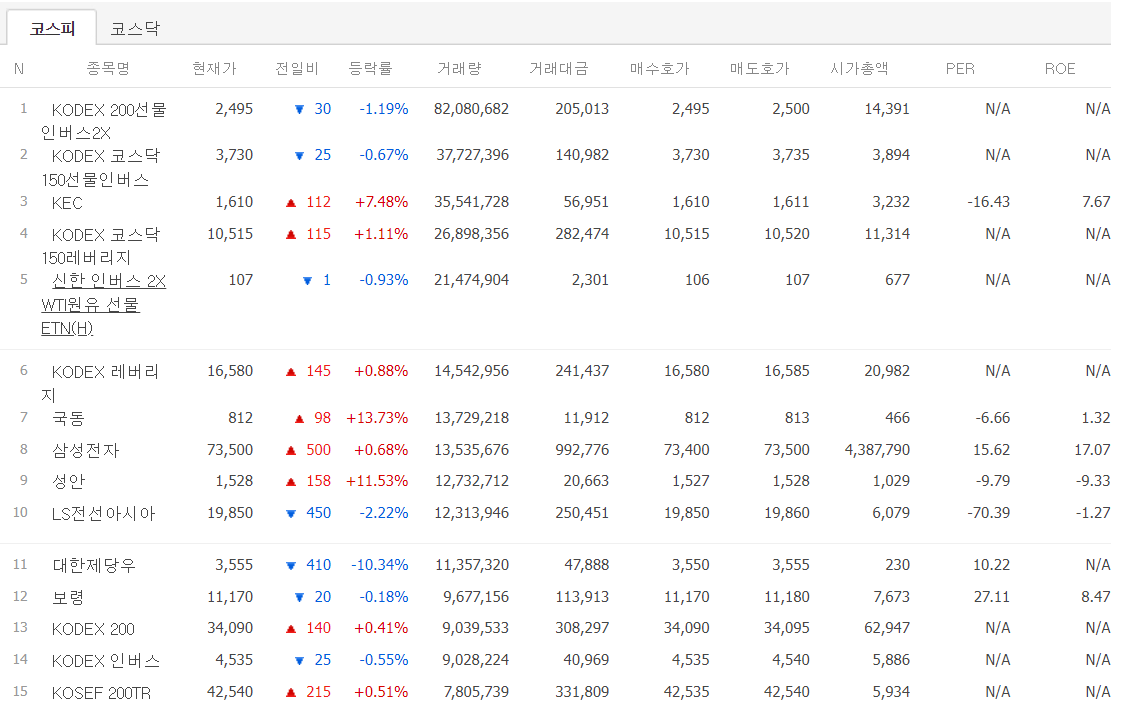Click ROE value -9.33
This screenshot has height=716, width=1121.
1093,481
